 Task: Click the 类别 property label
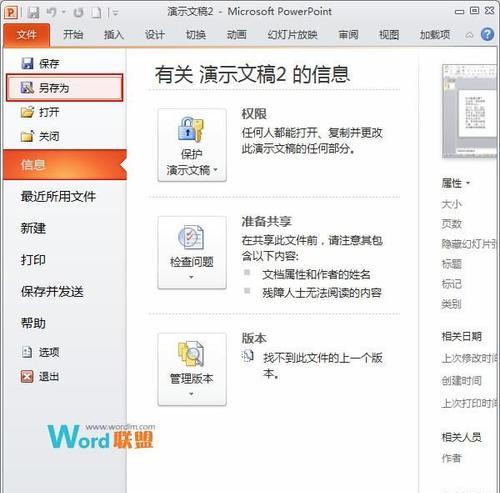point(452,304)
